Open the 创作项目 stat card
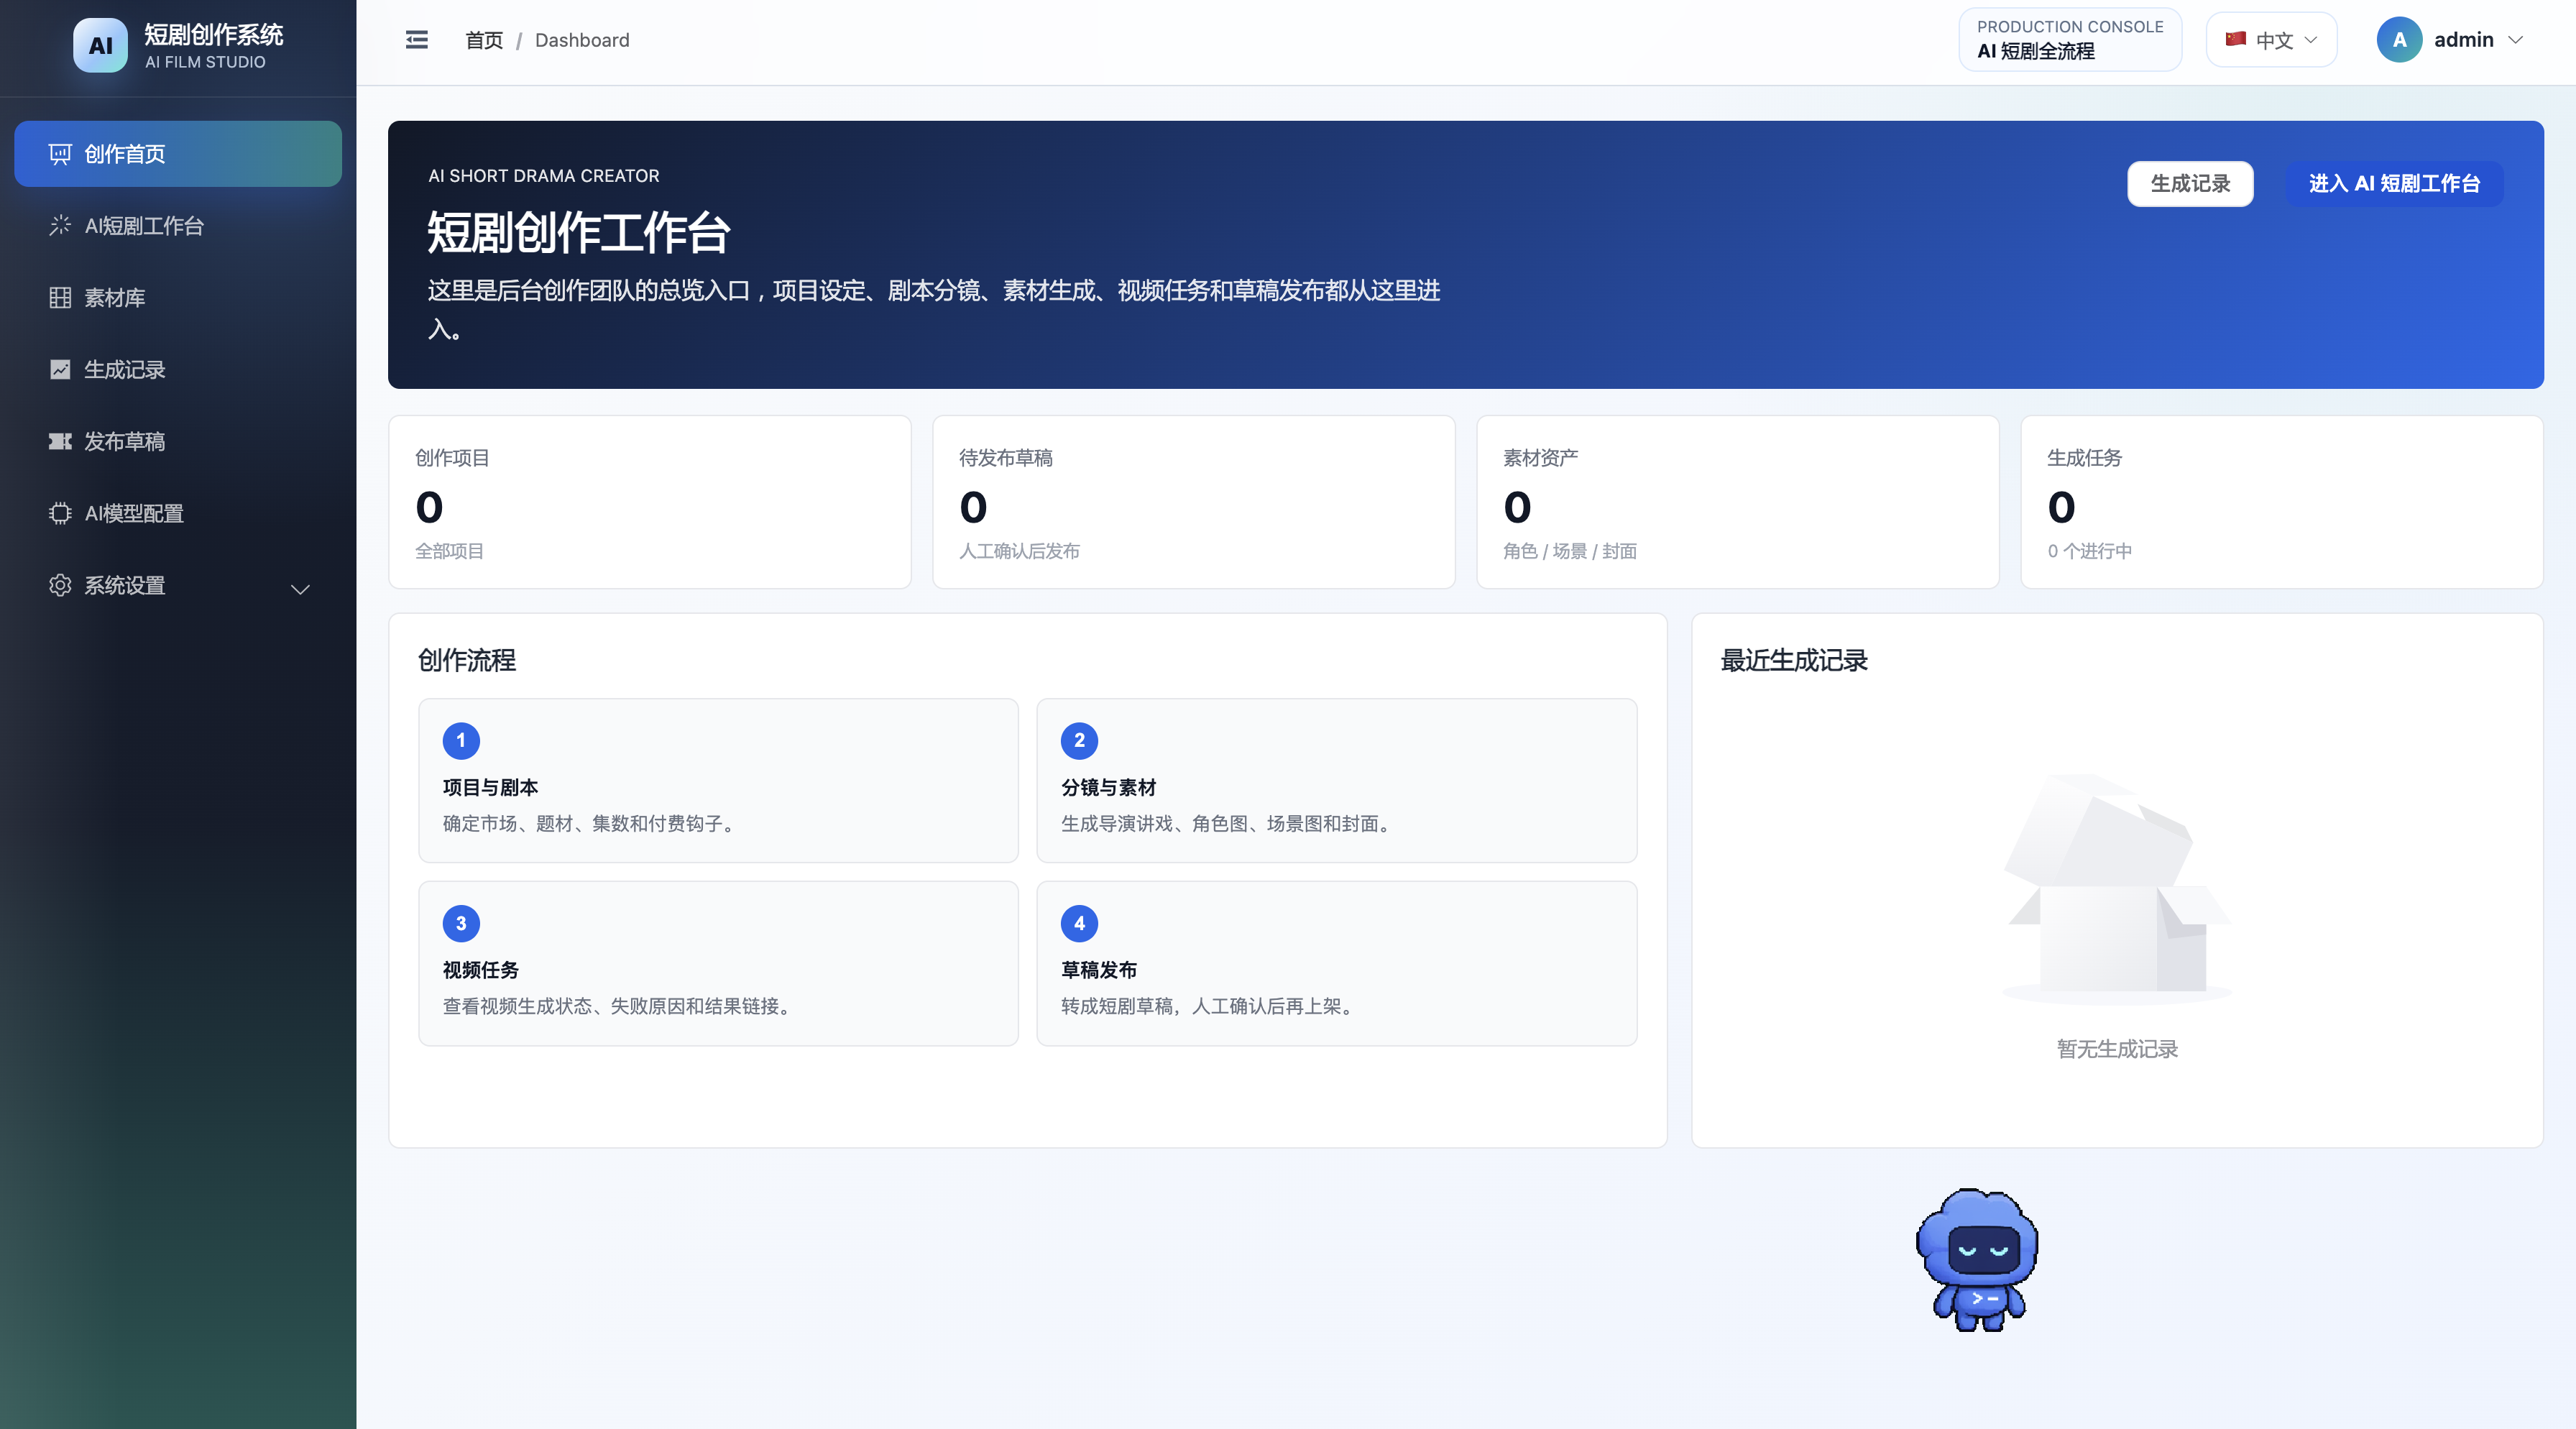Image resolution: width=2576 pixels, height=1429 pixels. [650, 502]
